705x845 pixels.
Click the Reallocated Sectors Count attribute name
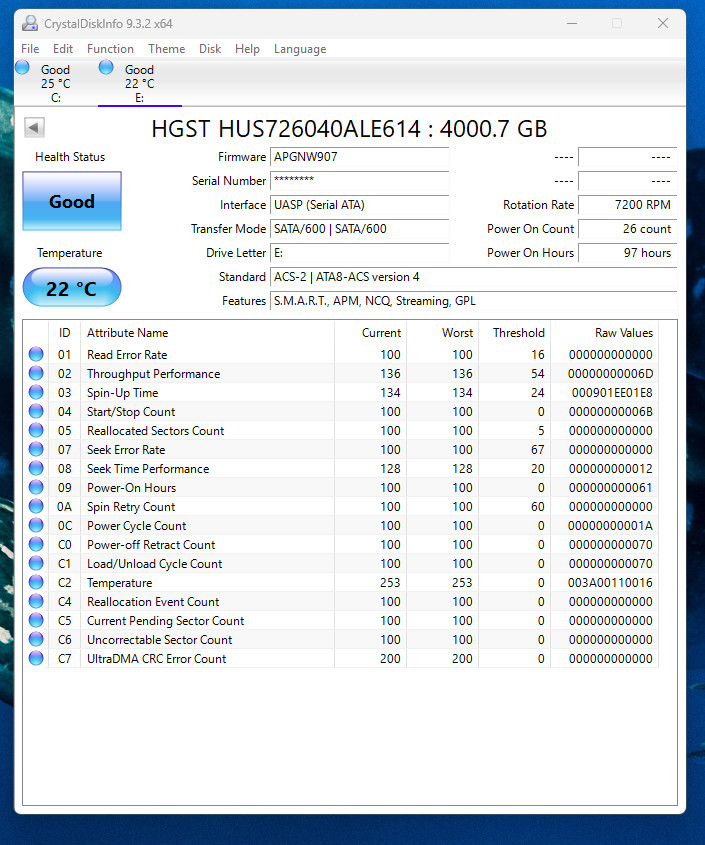click(x=155, y=431)
